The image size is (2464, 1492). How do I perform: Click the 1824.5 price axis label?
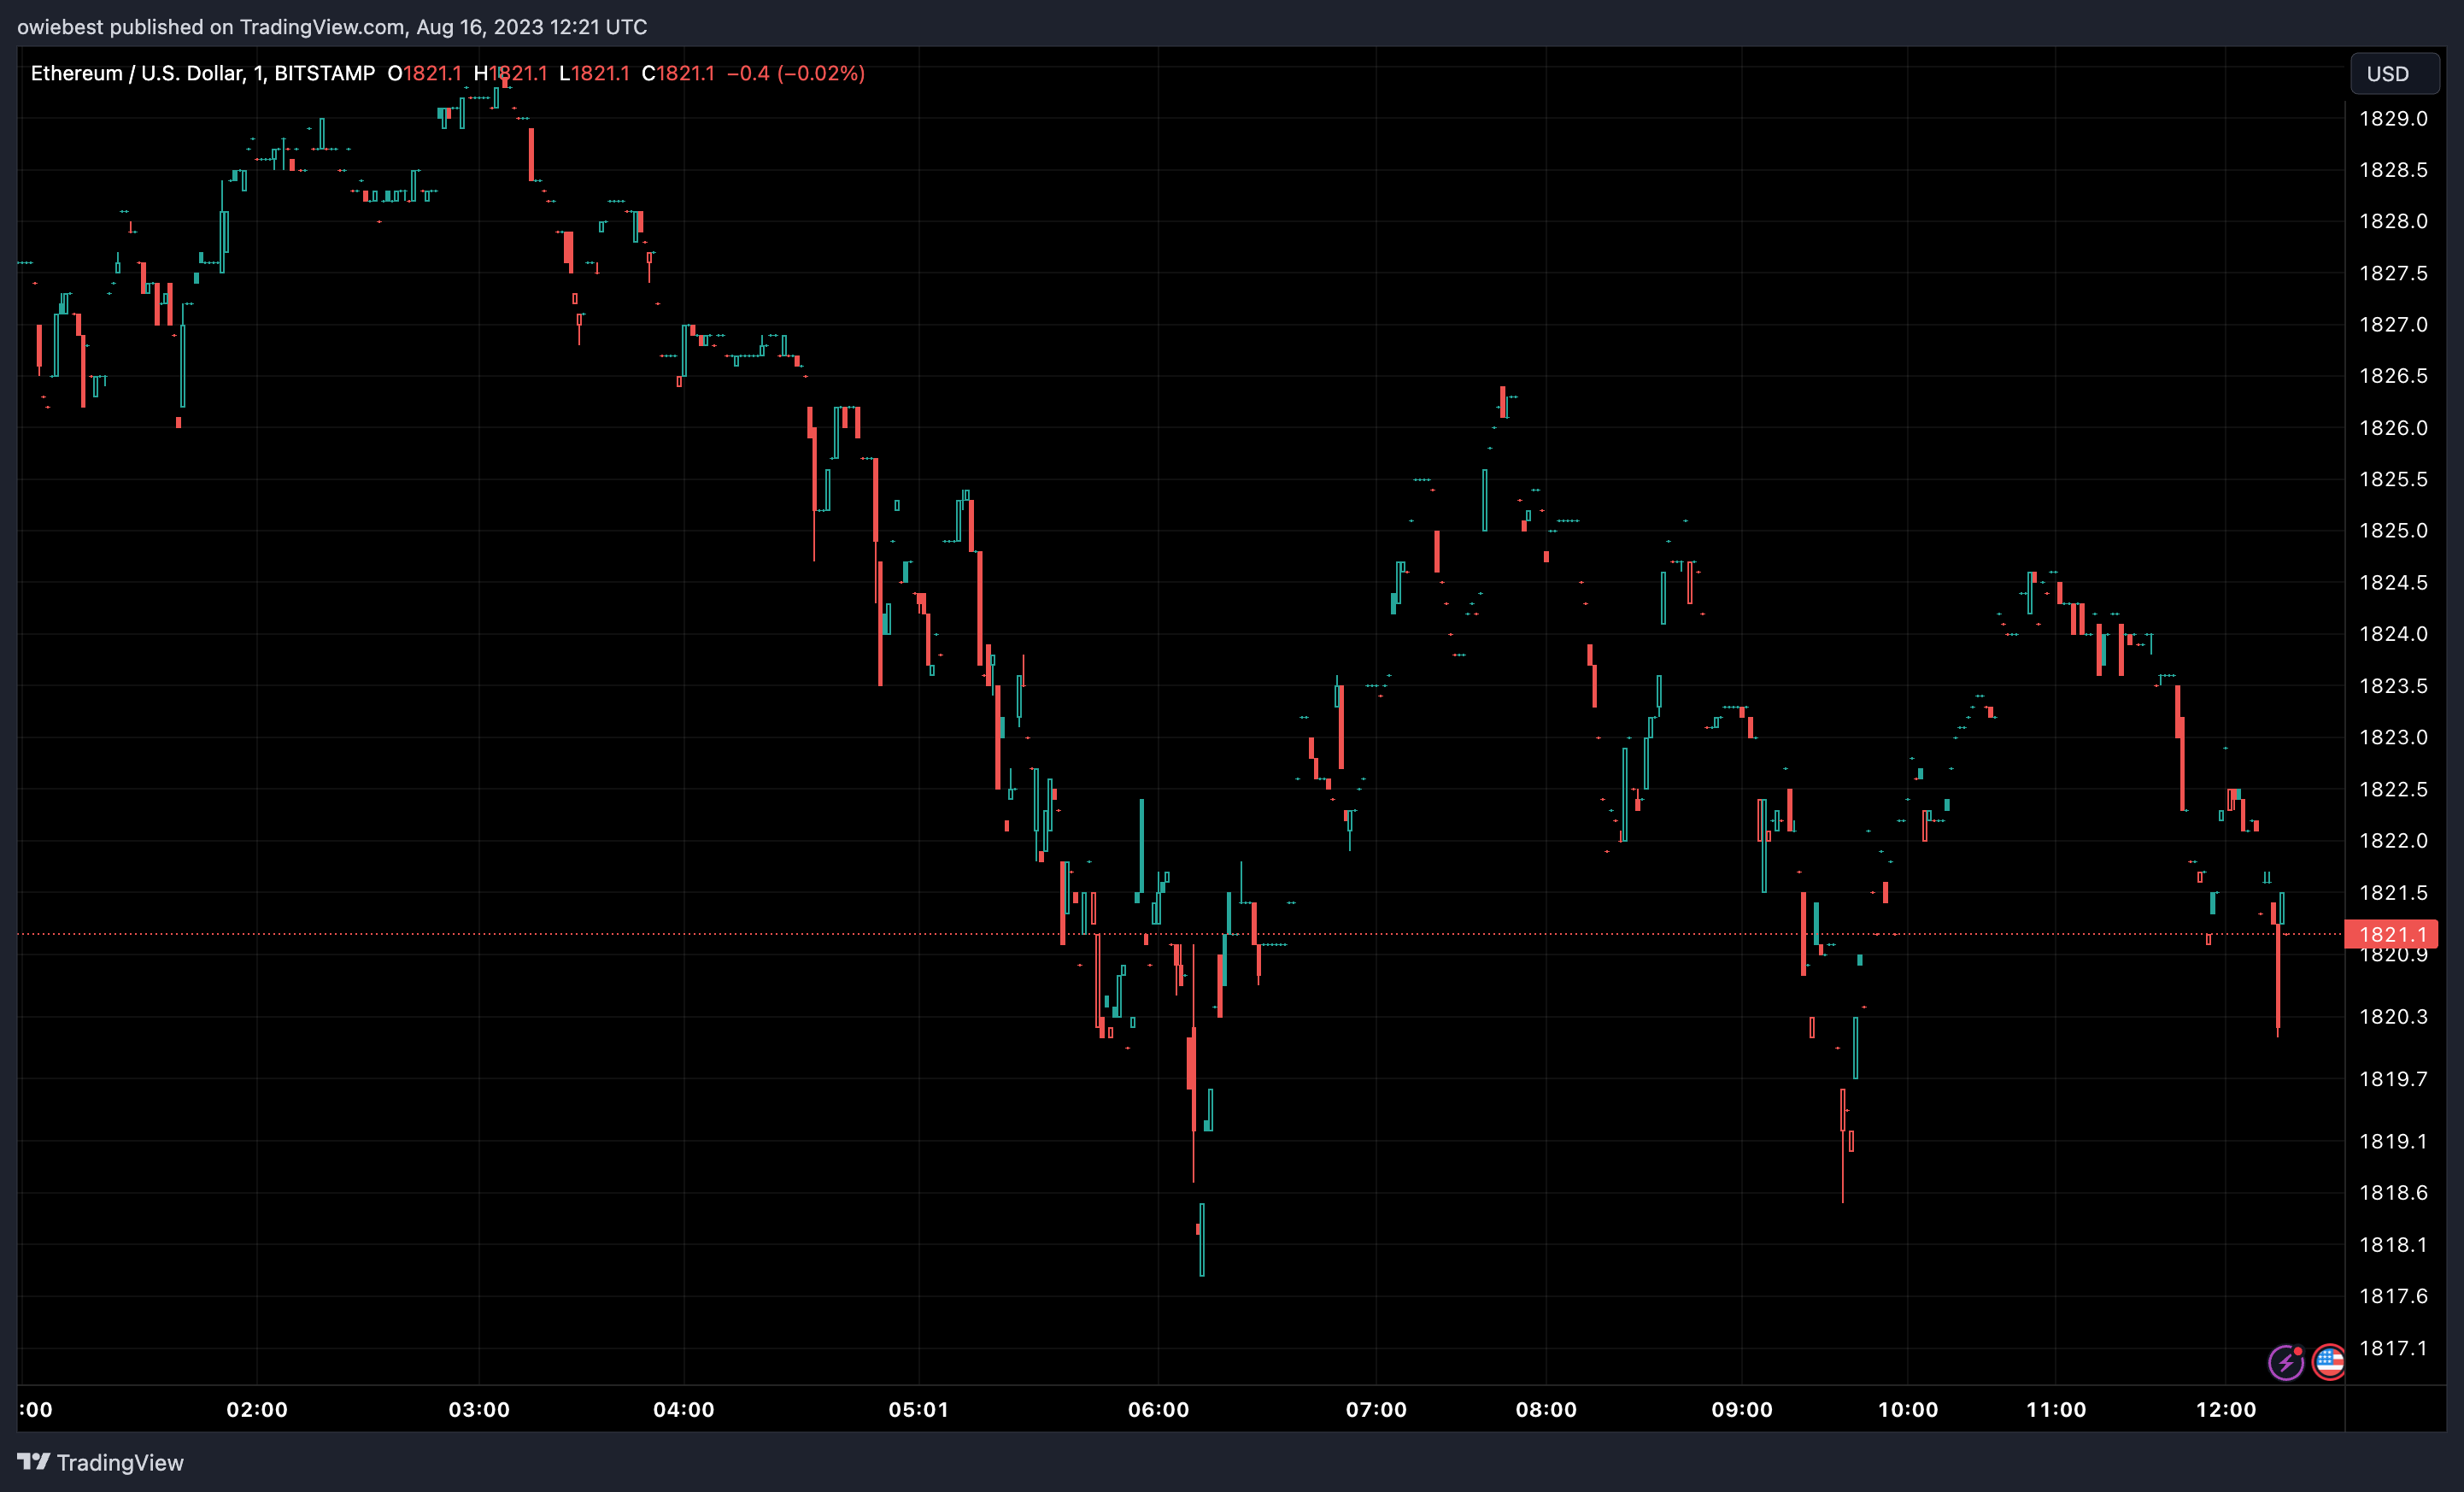[x=2393, y=582]
